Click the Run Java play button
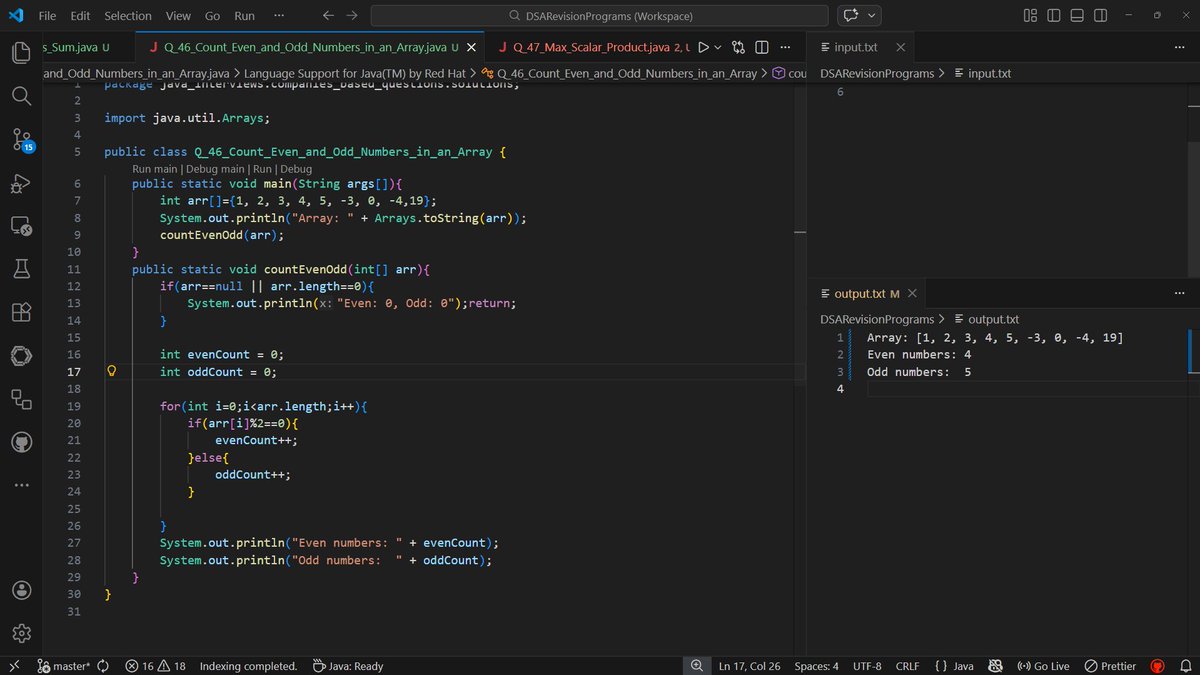Image resolution: width=1200 pixels, height=675 pixels. click(x=704, y=47)
